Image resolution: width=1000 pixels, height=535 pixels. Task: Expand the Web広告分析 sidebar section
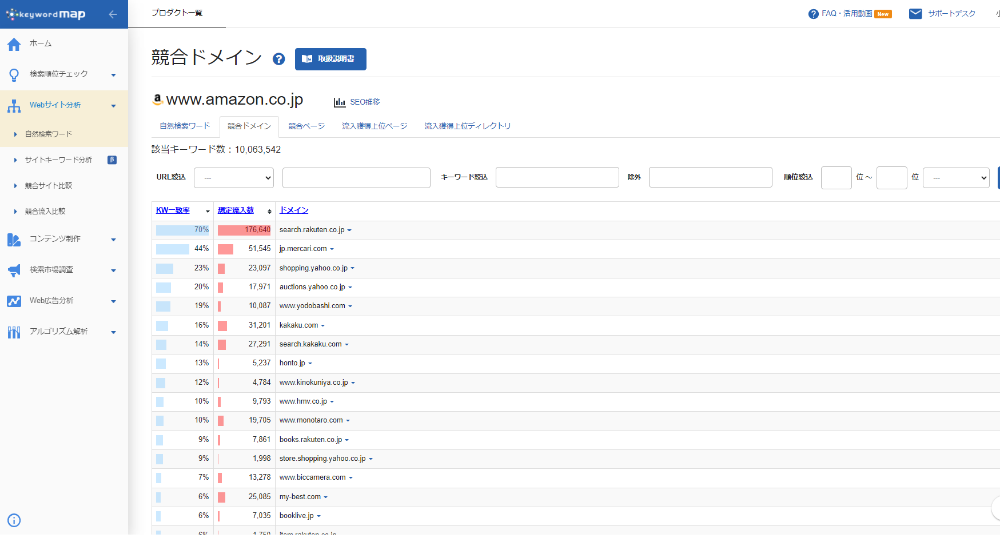pos(113,301)
